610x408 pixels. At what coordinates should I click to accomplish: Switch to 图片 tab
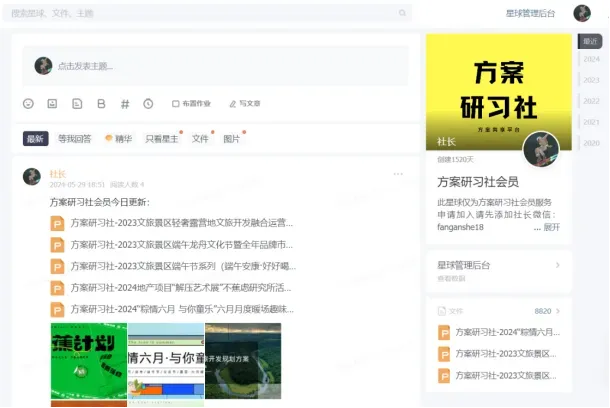tap(231, 138)
